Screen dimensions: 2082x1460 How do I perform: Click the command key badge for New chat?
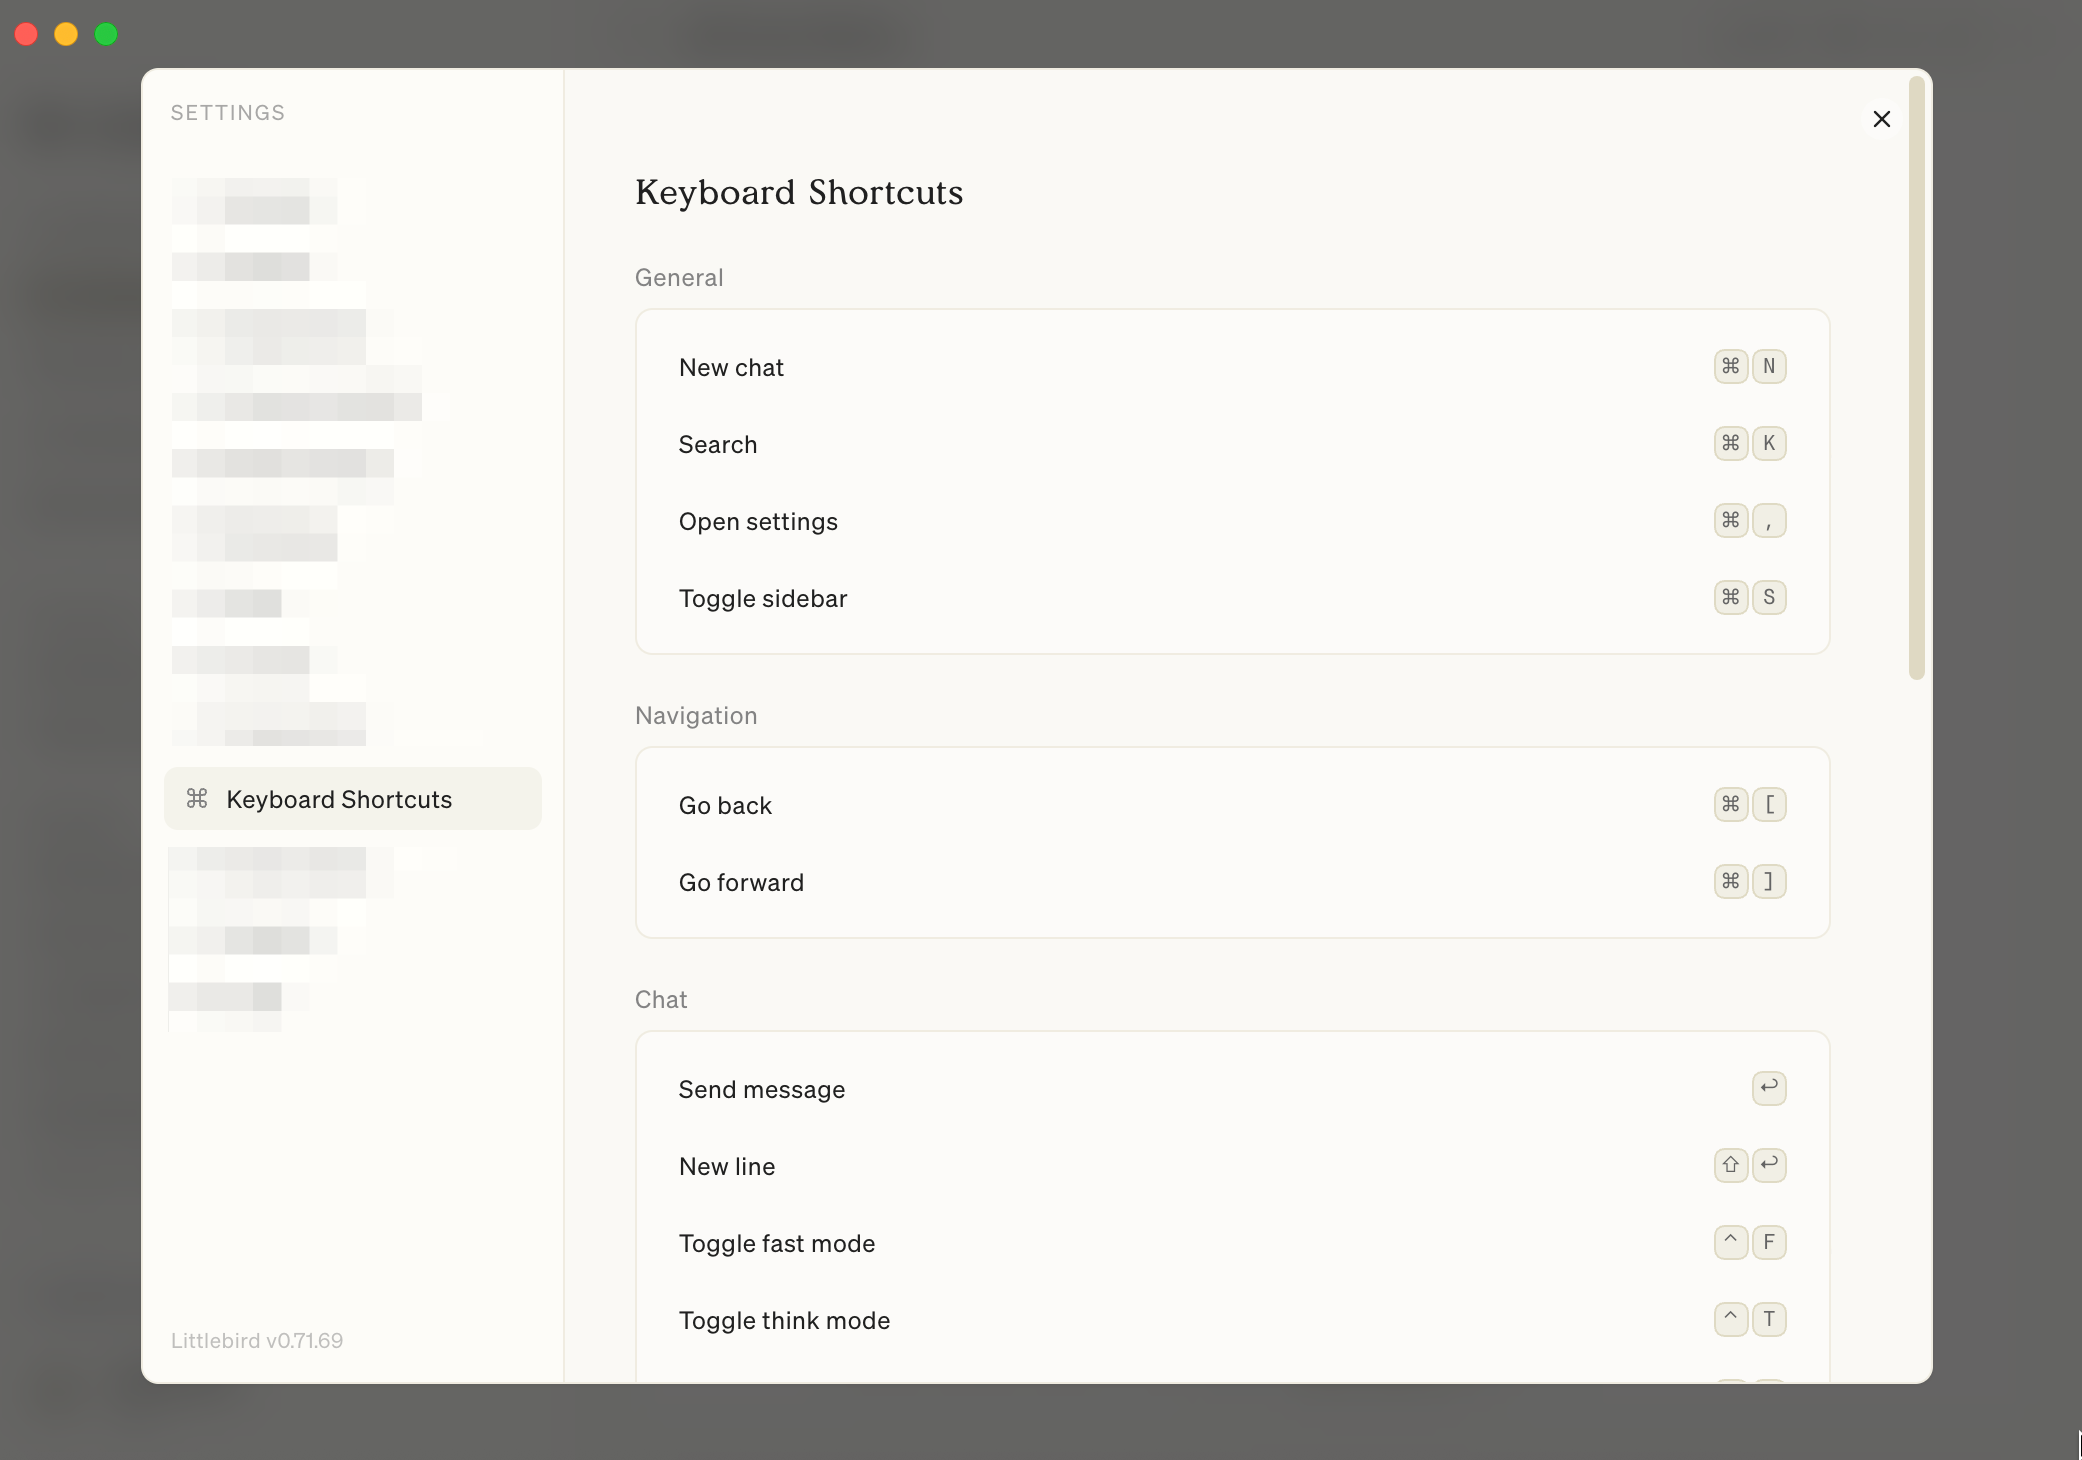pos(1730,367)
